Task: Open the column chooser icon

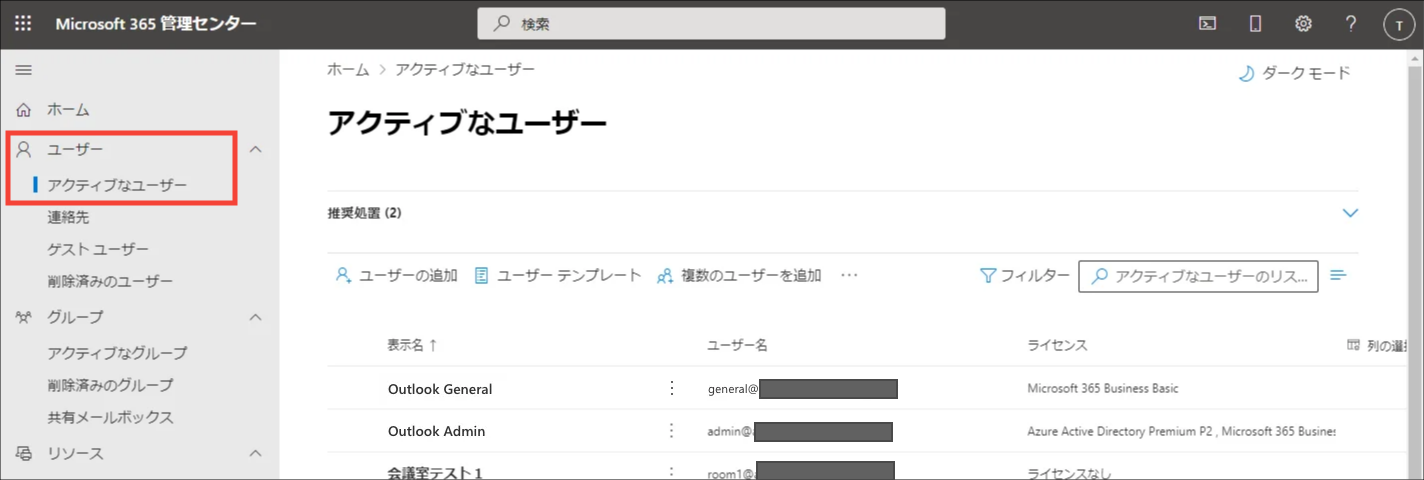Action: pyautogui.click(x=1354, y=345)
